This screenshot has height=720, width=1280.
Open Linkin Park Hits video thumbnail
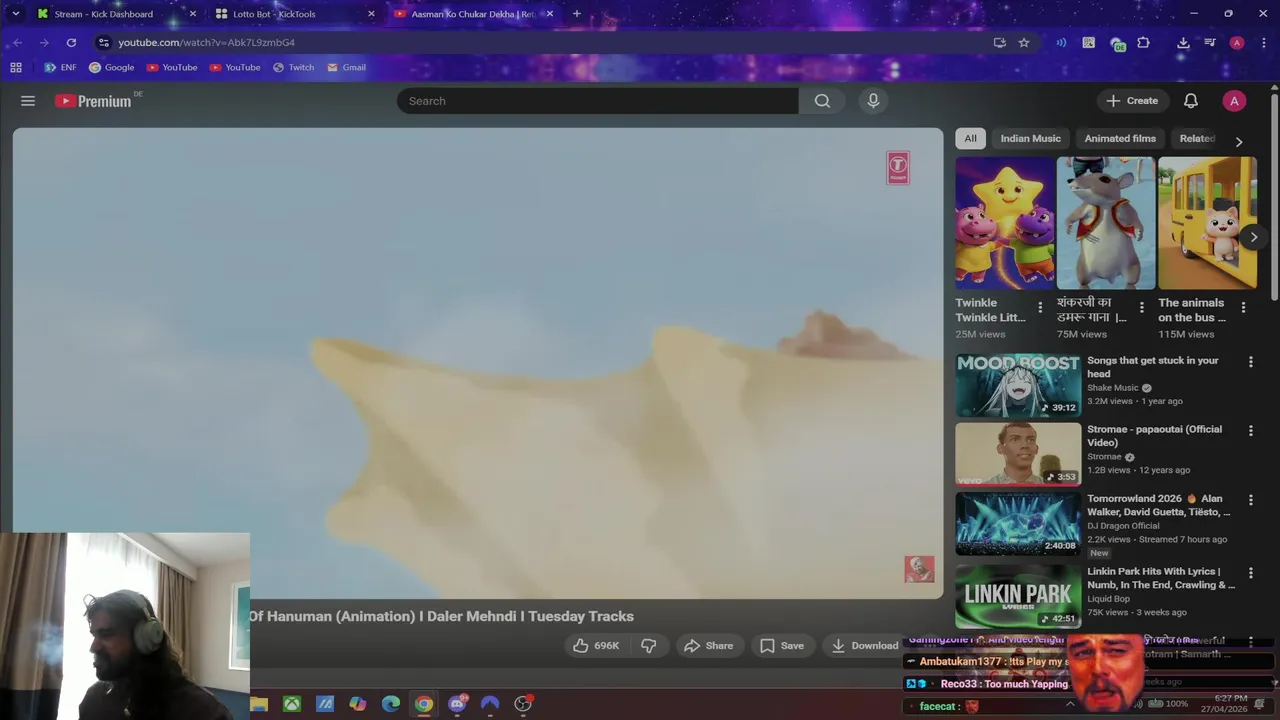pos(1018,596)
